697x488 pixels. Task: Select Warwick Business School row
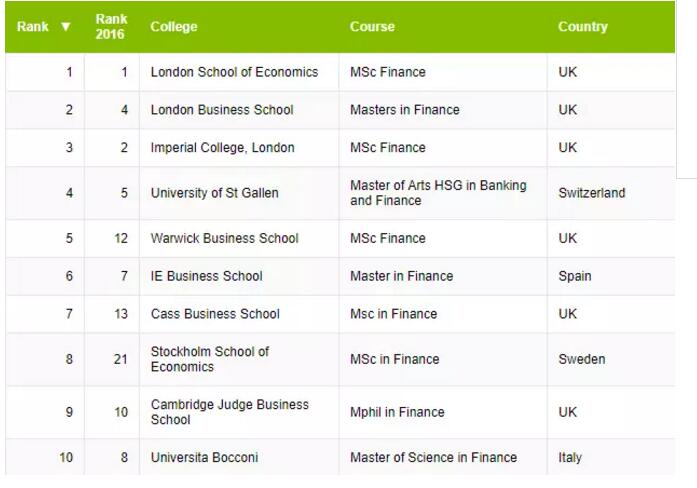(224, 239)
